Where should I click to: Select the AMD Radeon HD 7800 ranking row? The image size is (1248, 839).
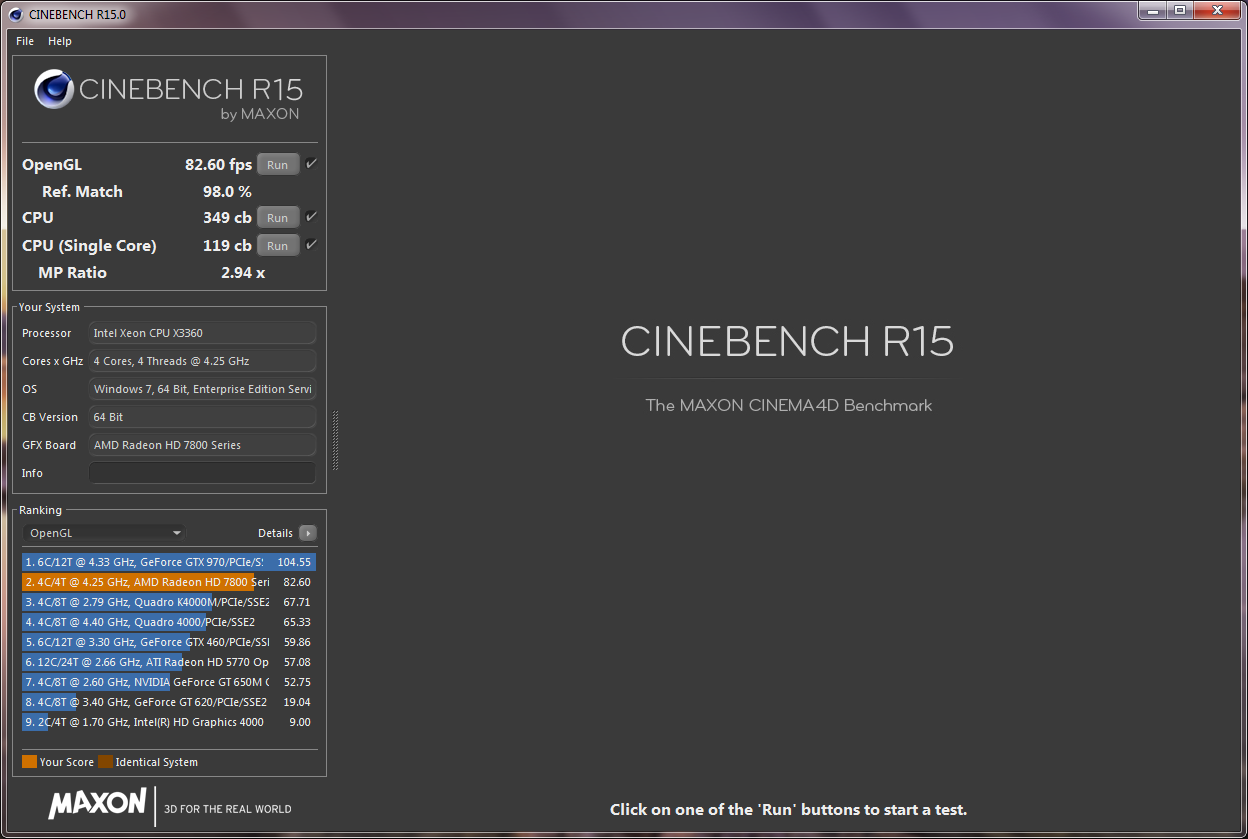coord(169,582)
